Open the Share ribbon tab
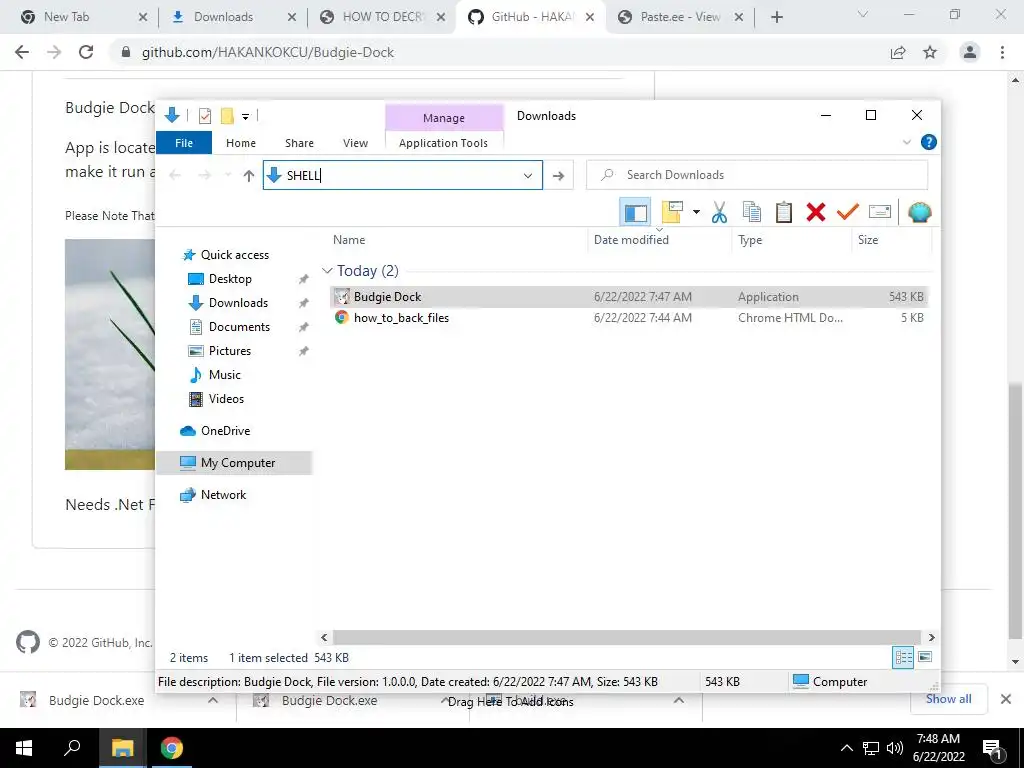The image size is (1024, 768). (x=299, y=142)
